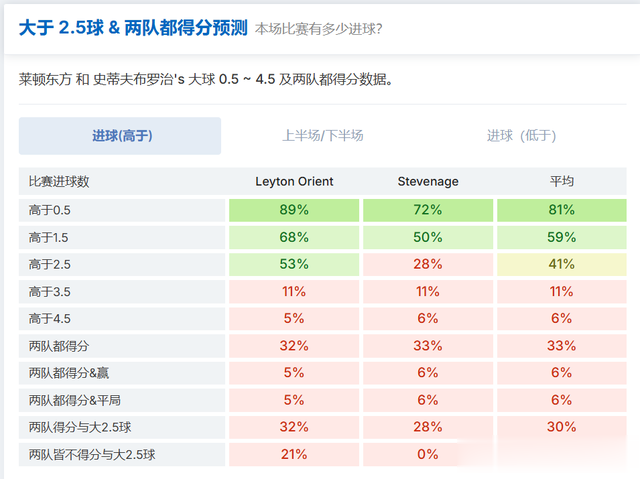Image resolution: width=640 pixels, height=479 pixels.
Task: Select the 高于3.5 row label
Action: (50, 291)
